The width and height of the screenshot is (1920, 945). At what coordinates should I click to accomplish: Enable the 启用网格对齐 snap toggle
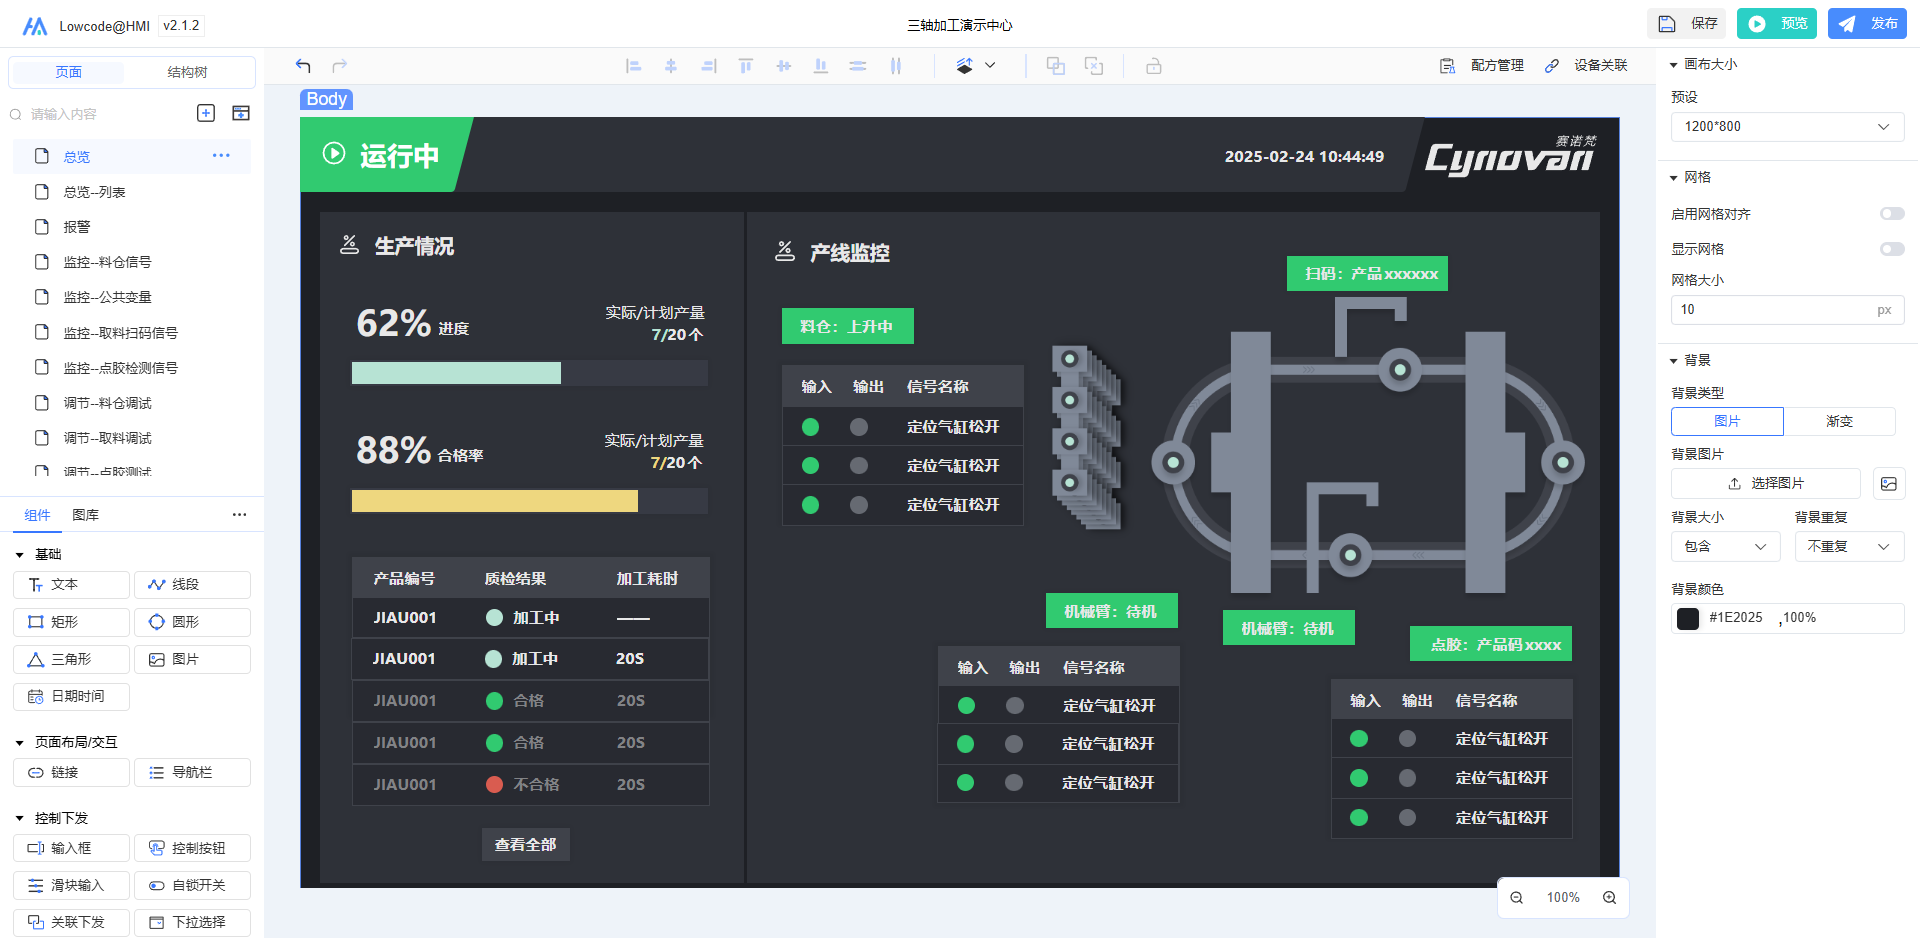(x=1891, y=214)
